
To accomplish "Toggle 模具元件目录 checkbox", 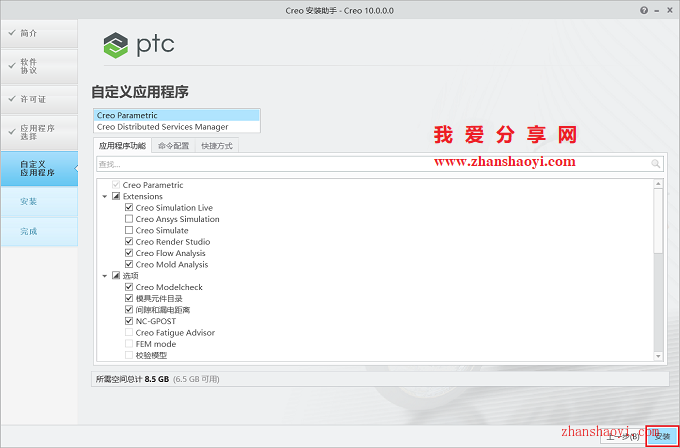I will (129, 298).
